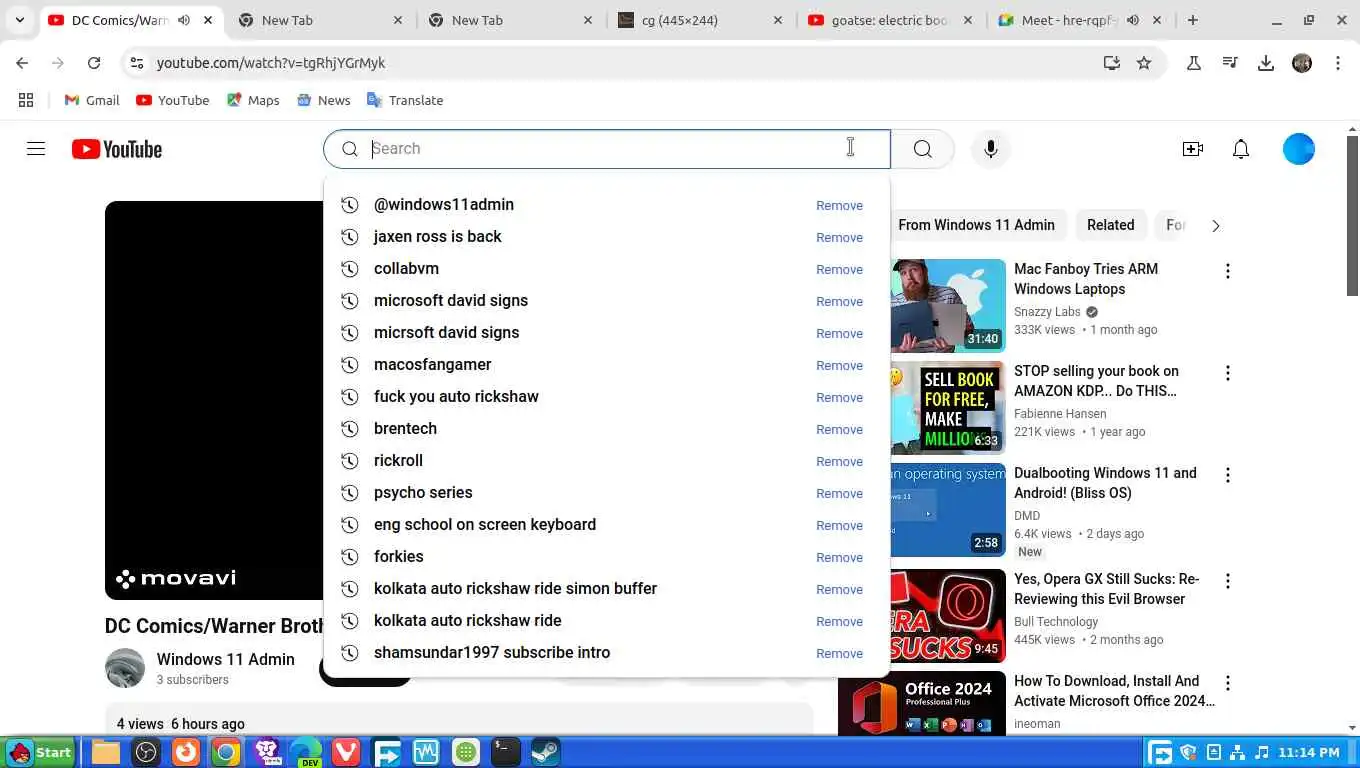Click install app icon in address bar
1360x768 pixels.
coord(1111,63)
